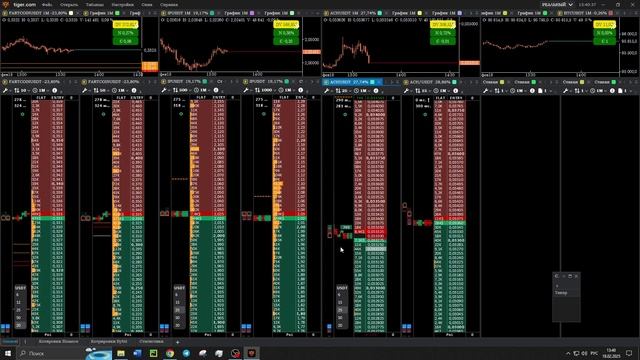The height and width of the screenshot is (360, 640).
Task: Select USDT volume 25 in ACHUSDT 27,74% panel
Action: [x=341, y=310]
